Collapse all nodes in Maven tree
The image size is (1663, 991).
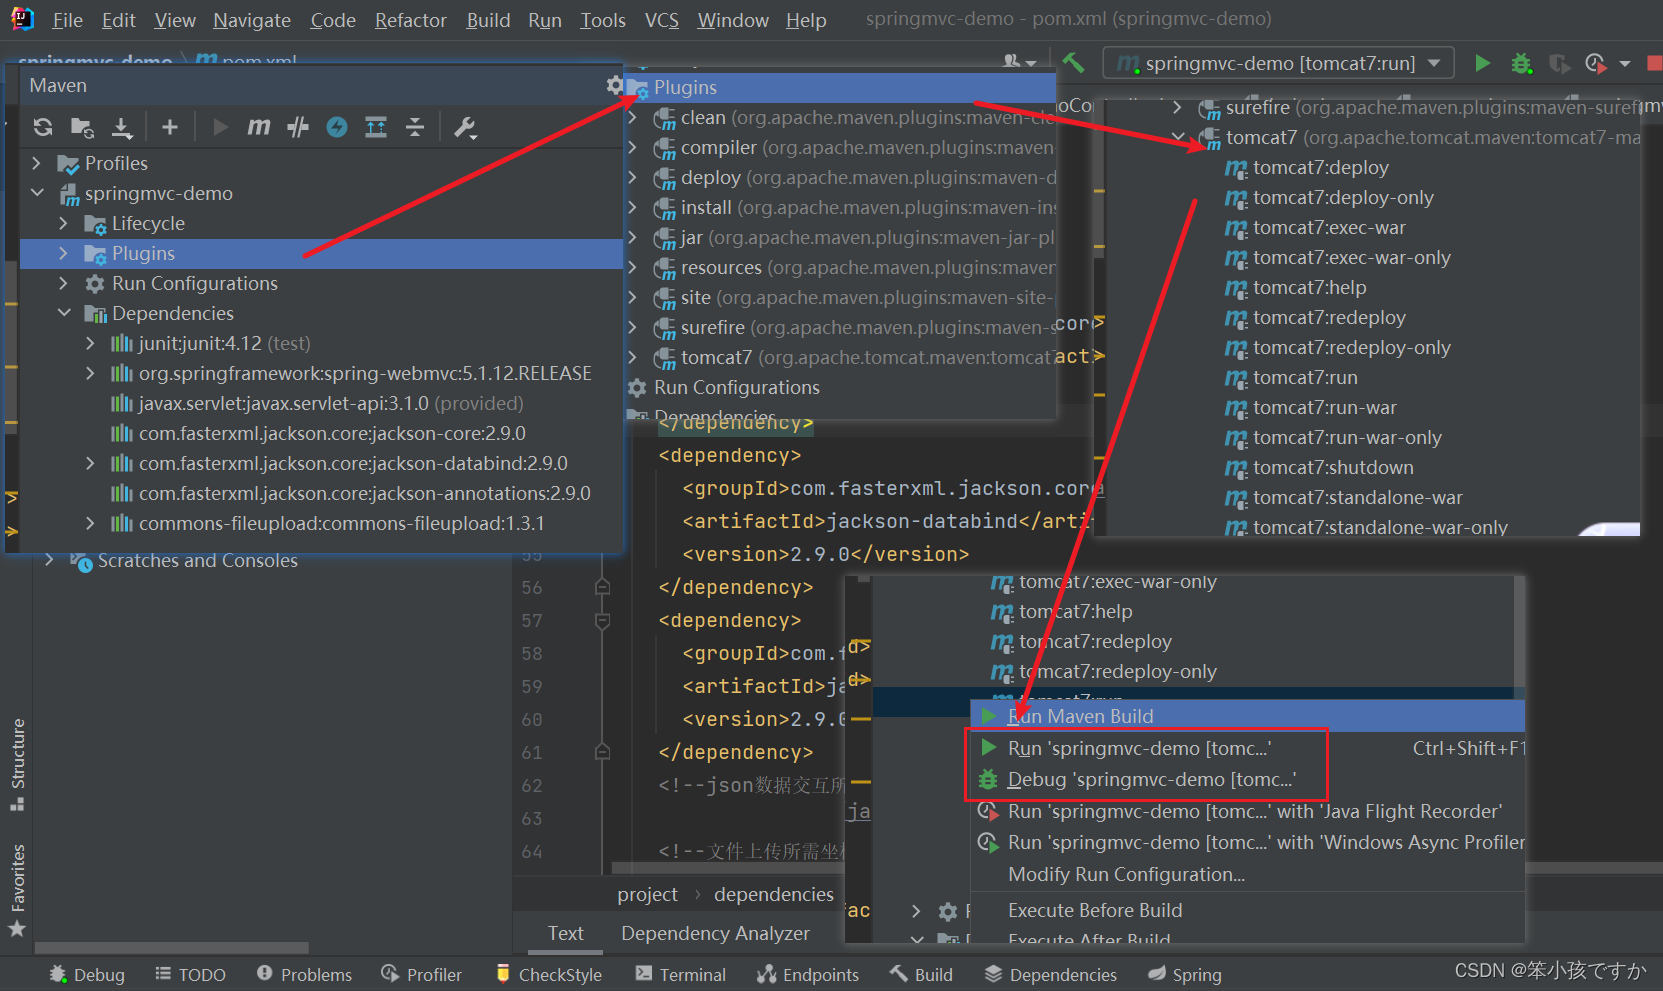pyautogui.click(x=415, y=127)
